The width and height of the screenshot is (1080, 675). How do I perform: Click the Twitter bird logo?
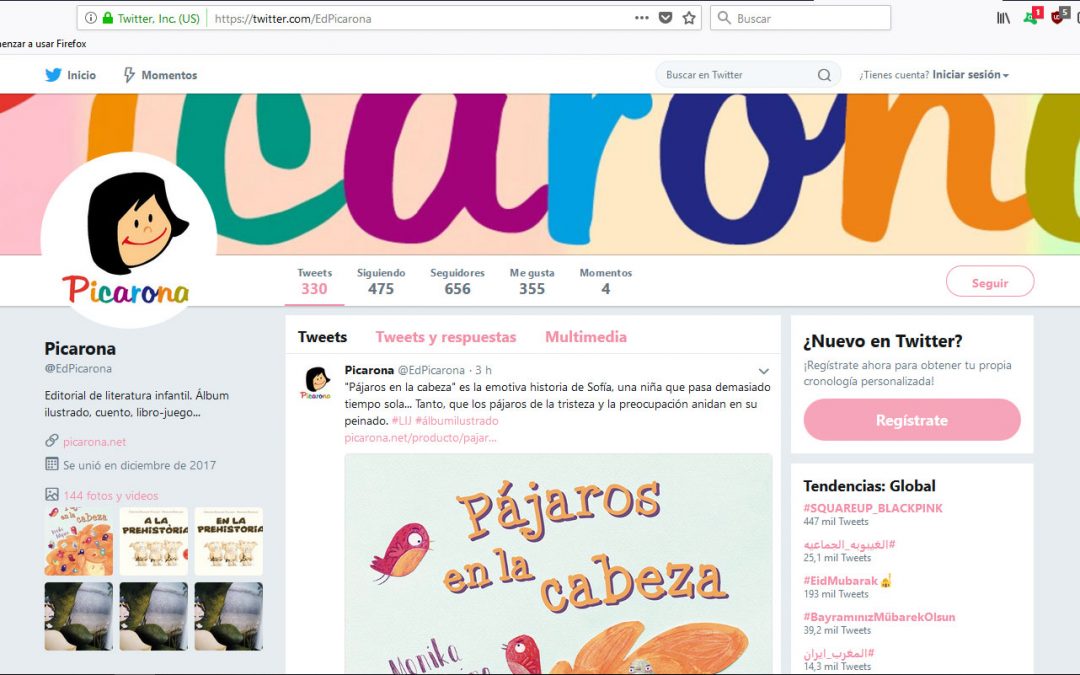53,75
